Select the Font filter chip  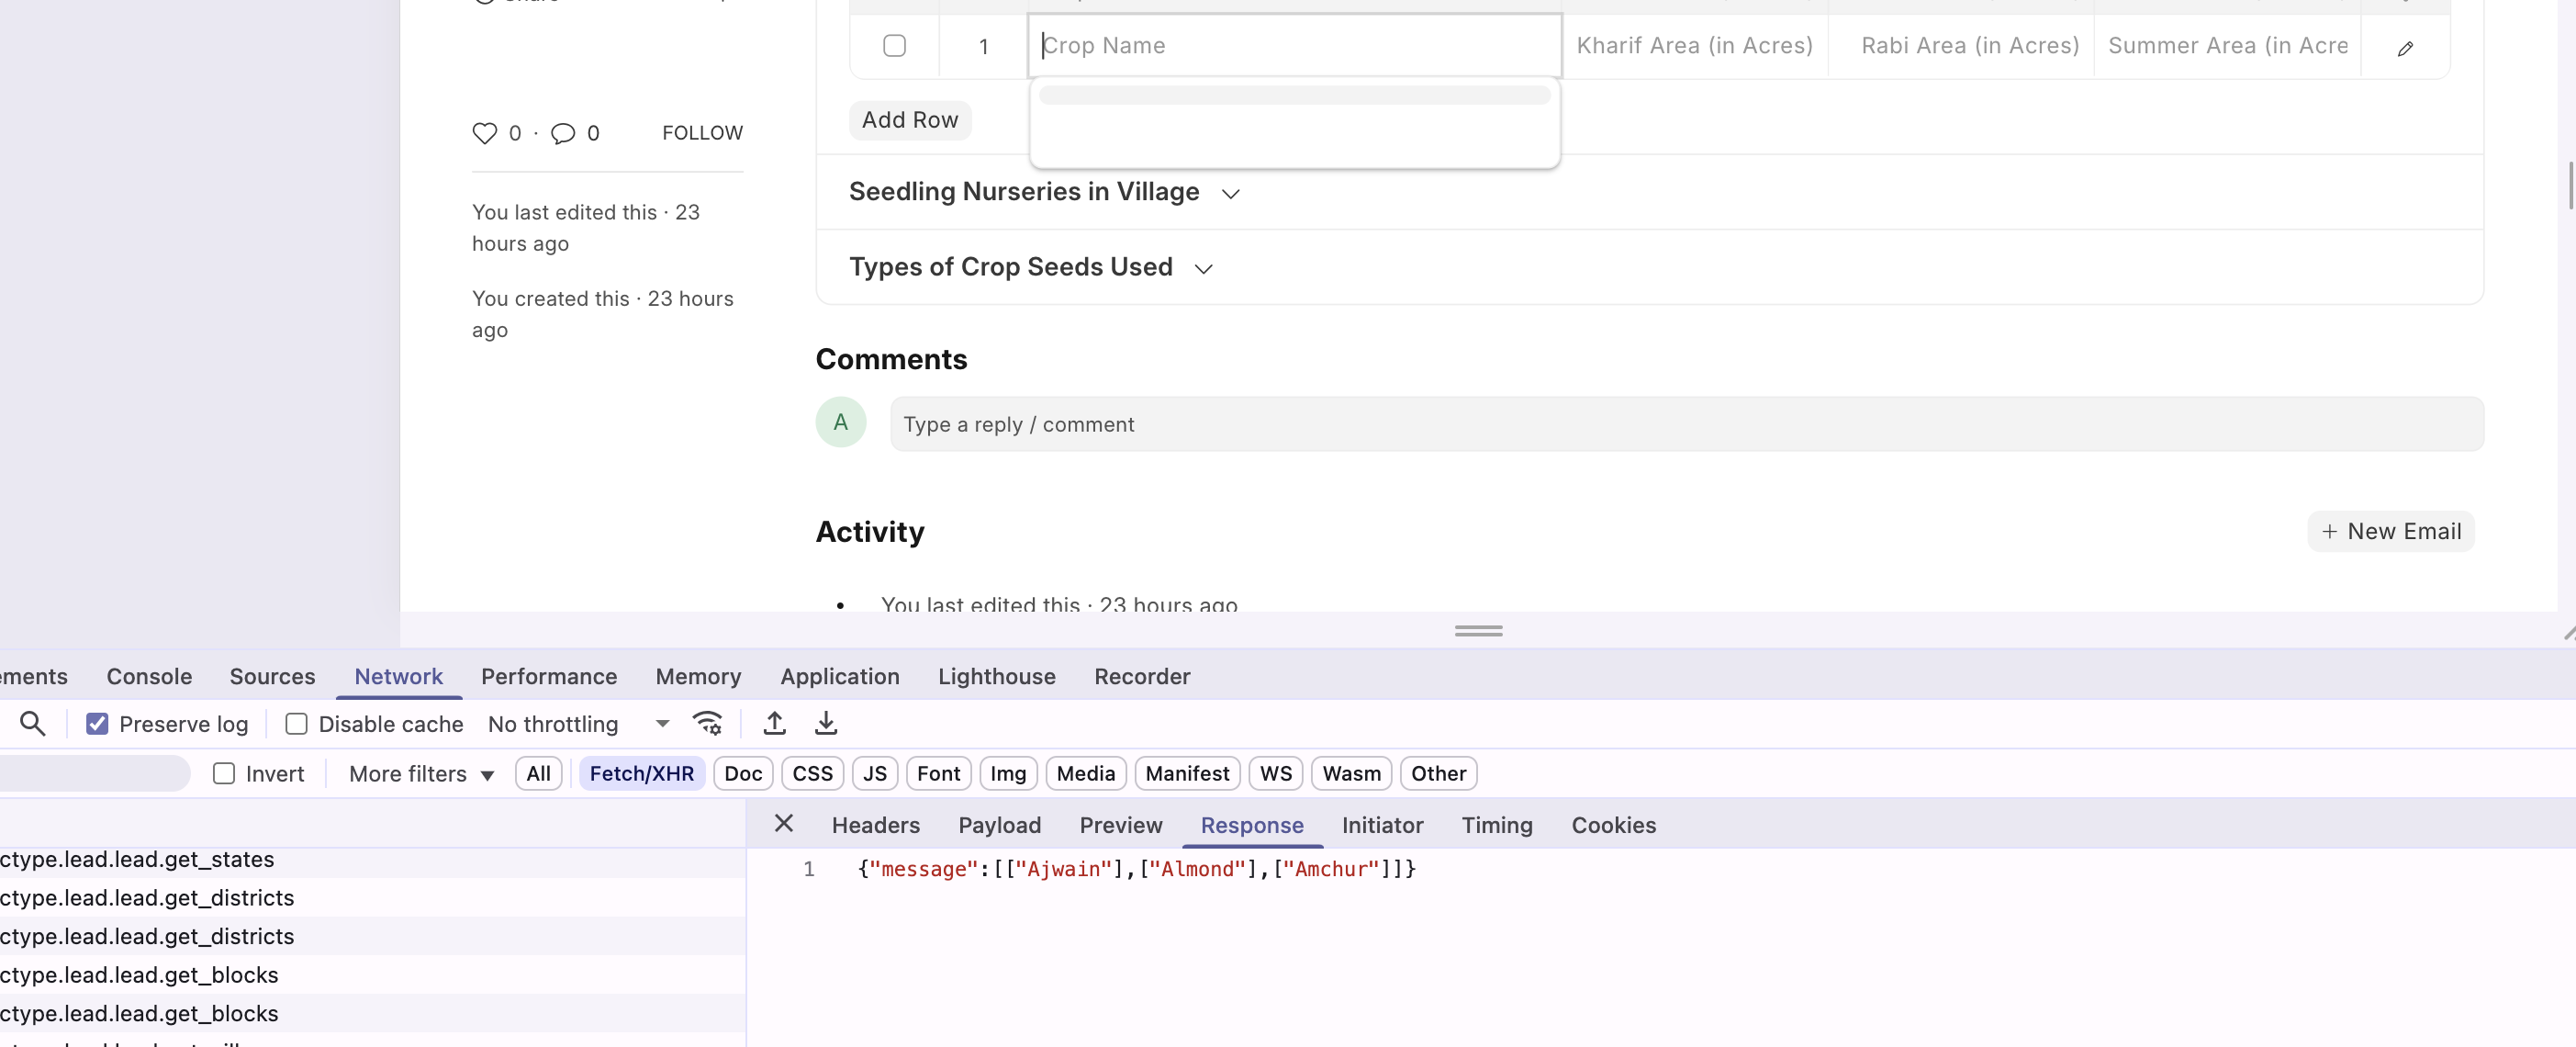(x=938, y=773)
